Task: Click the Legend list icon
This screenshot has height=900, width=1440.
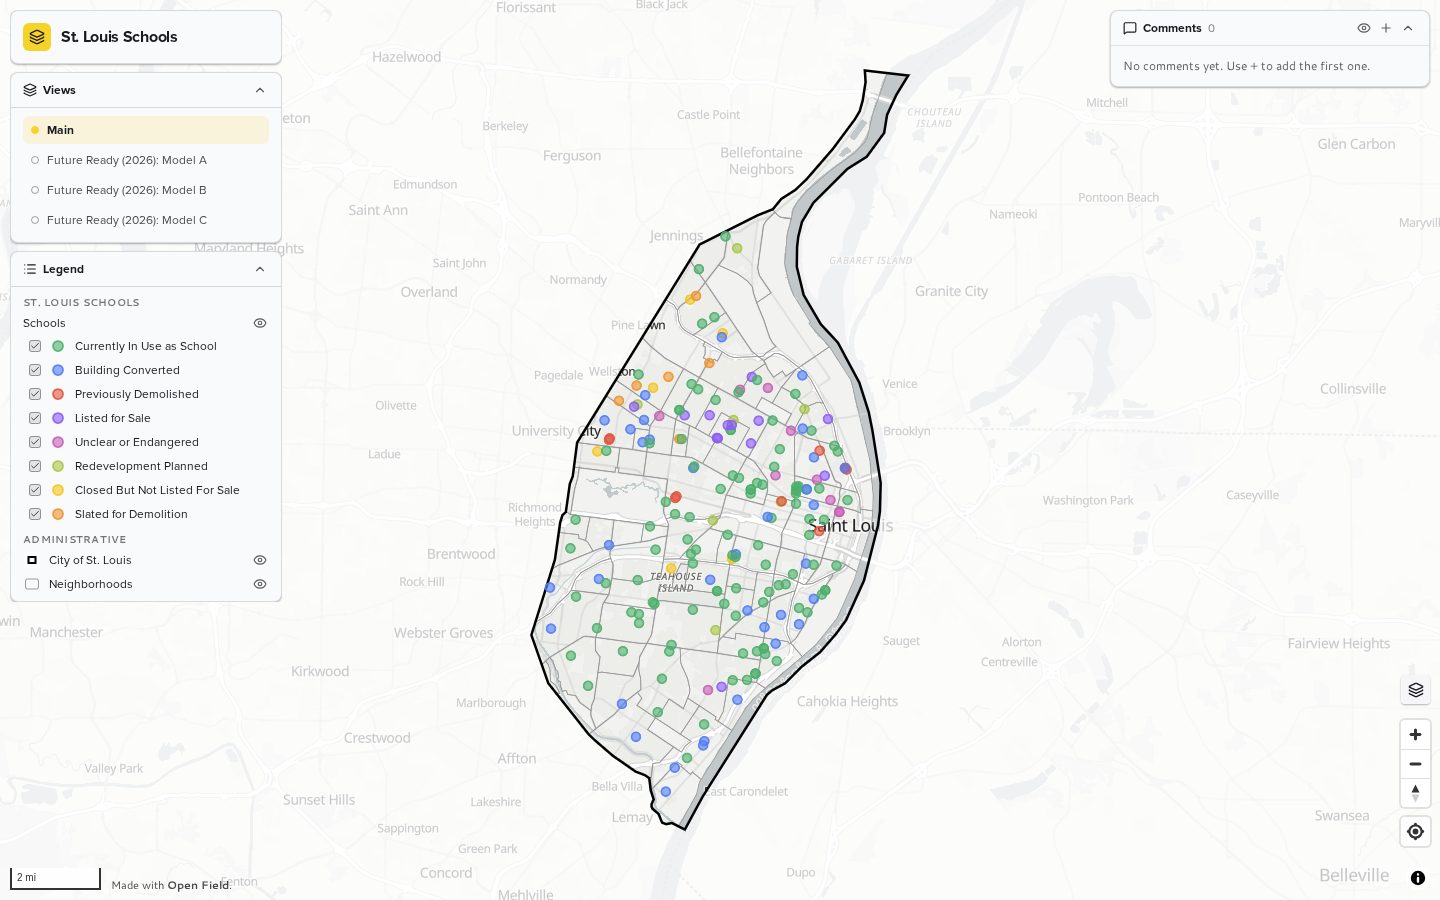Action: click(30, 269)
